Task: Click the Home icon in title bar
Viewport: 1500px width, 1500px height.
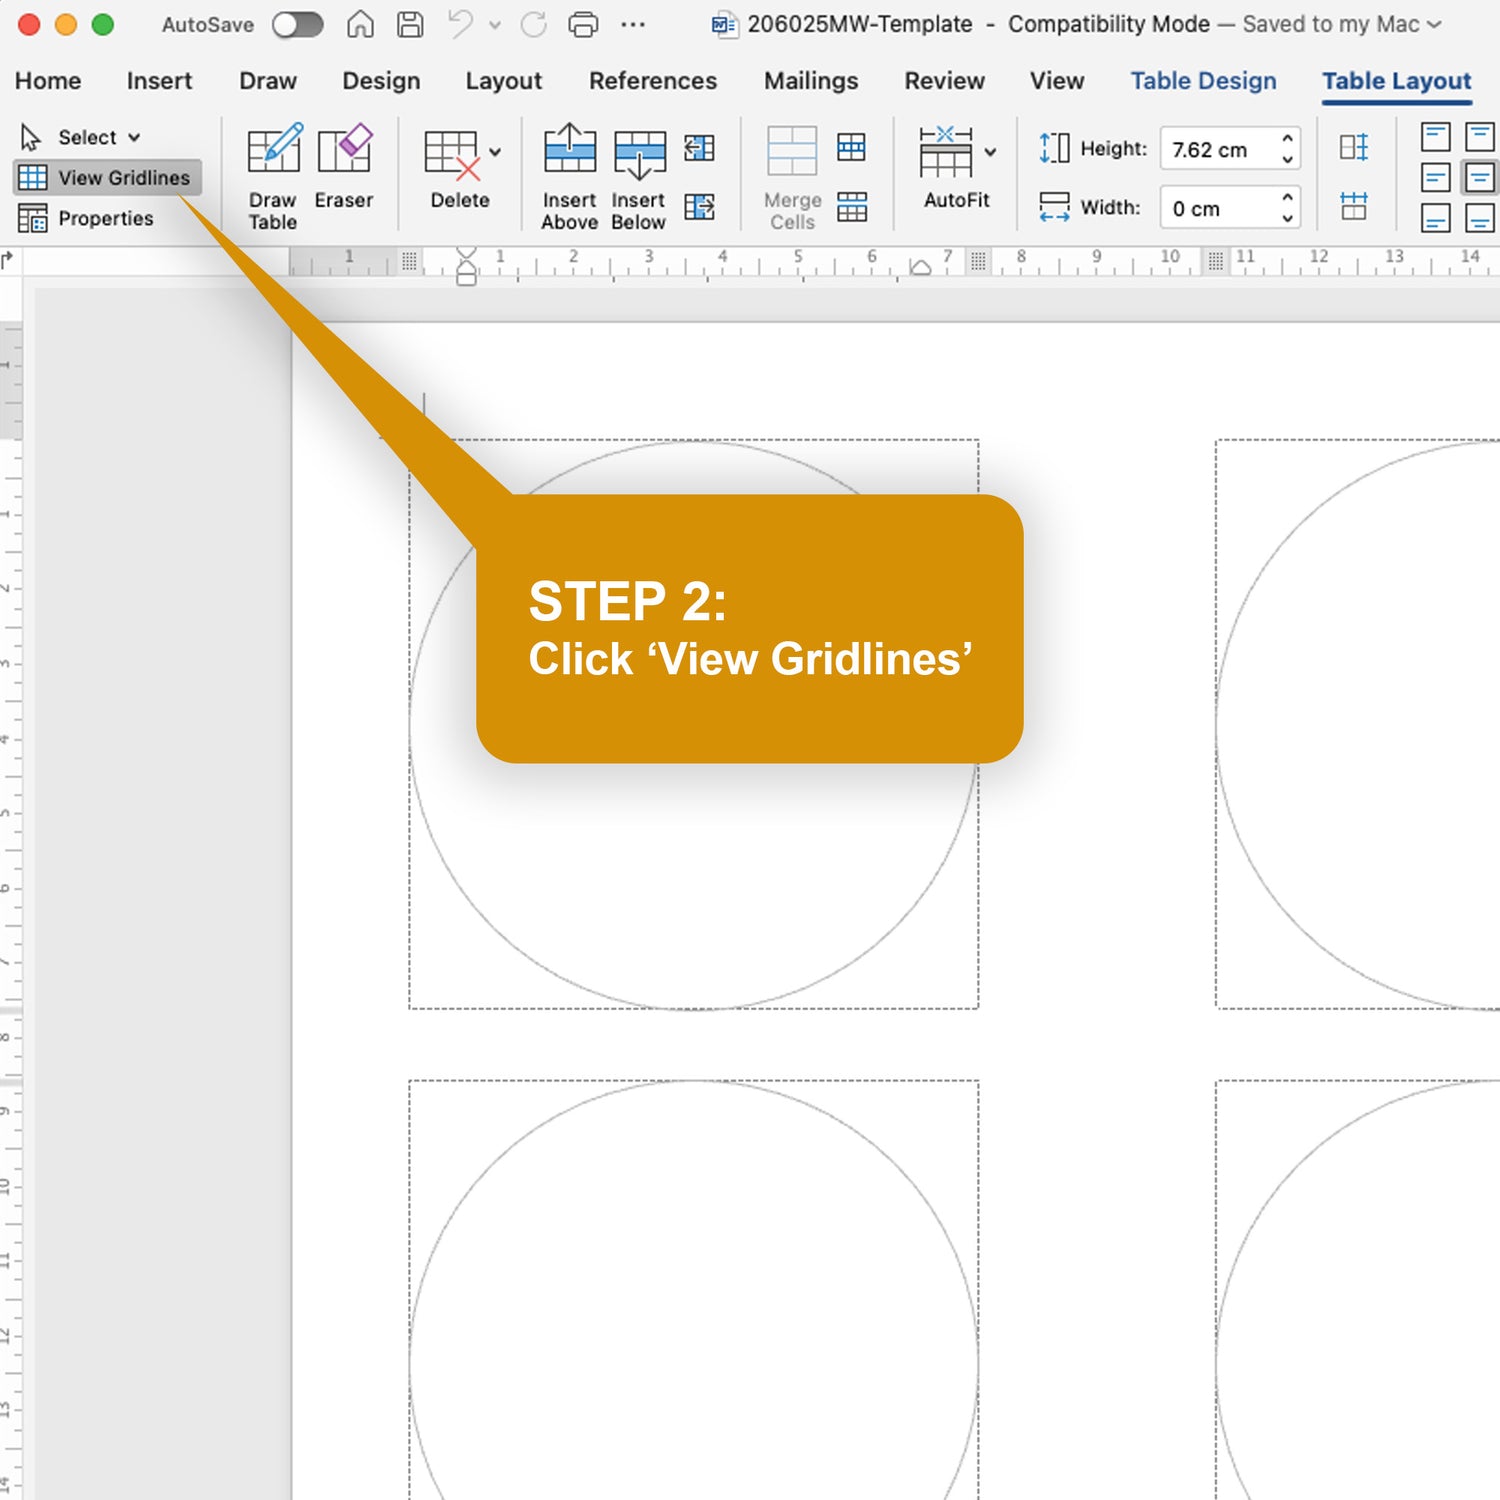Action: (x=360, y=24)
